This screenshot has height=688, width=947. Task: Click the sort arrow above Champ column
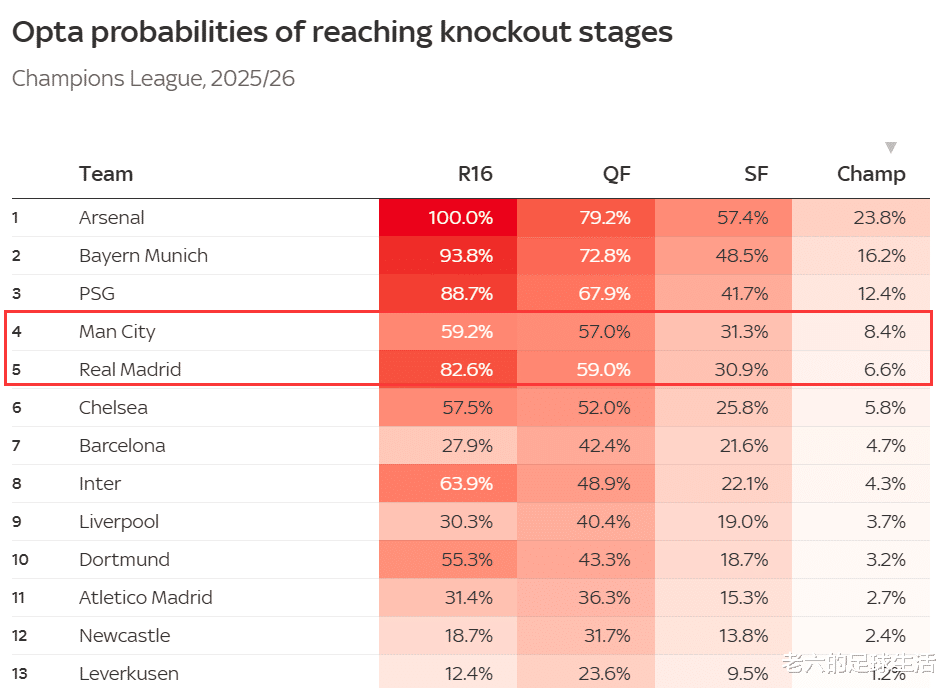point(891,148)
